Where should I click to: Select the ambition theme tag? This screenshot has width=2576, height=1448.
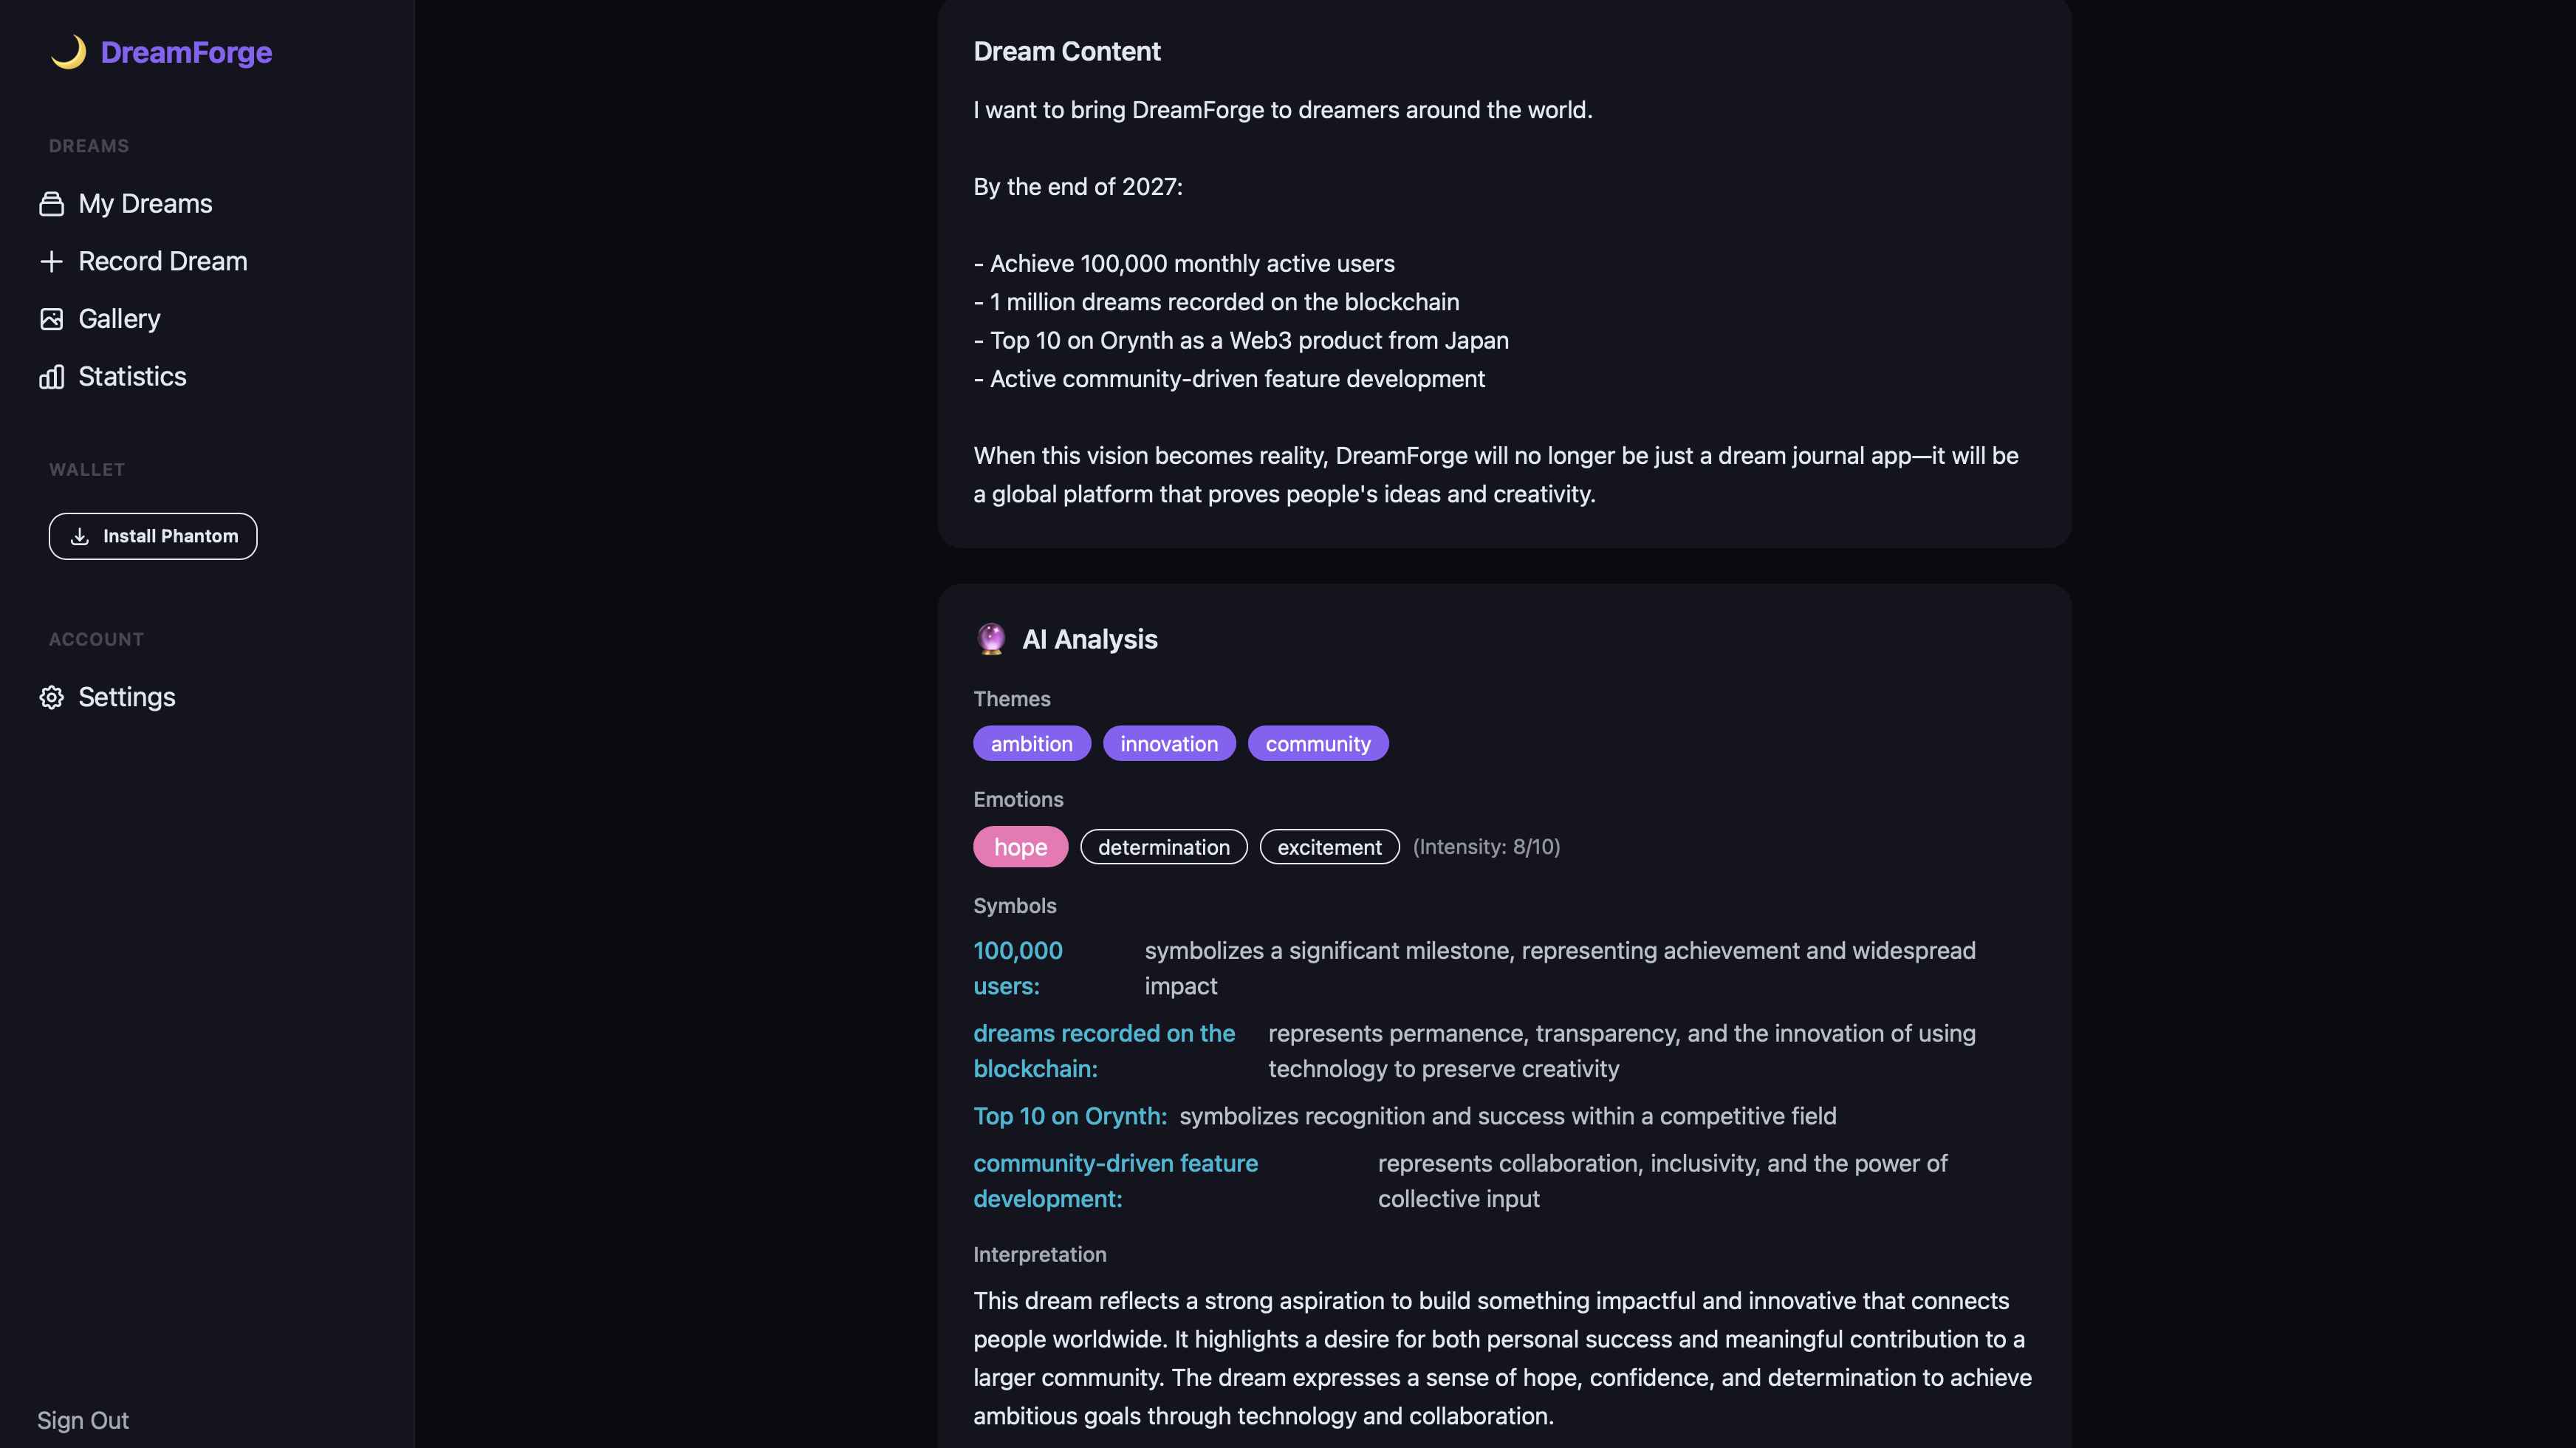[x=1031, y=744]
